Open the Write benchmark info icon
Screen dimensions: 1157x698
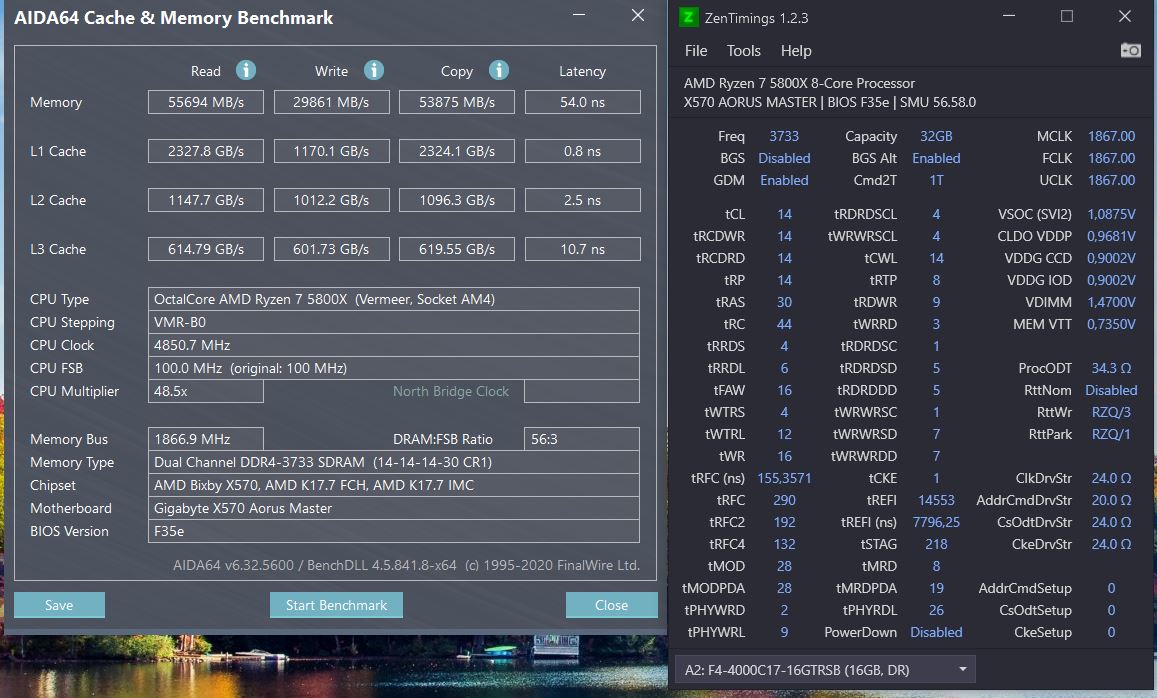click(374, 70)
